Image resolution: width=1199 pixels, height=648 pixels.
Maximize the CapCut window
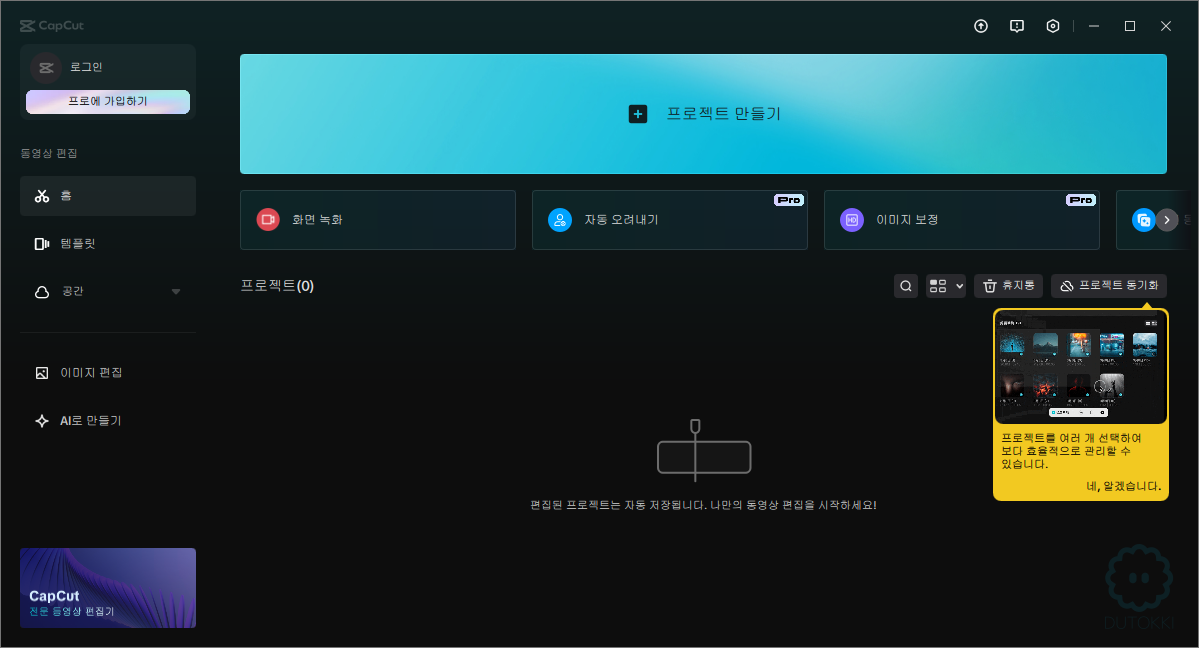tap(1130, 26)
